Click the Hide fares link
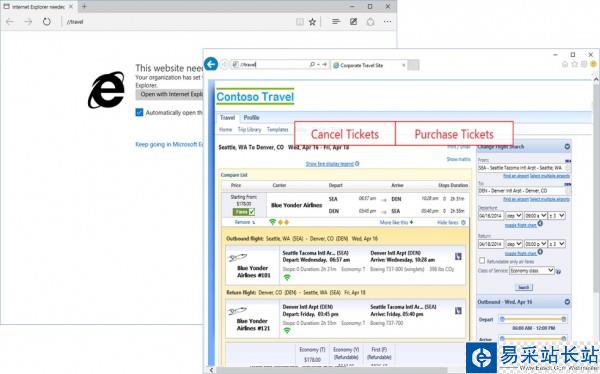The width and height of the screenshot is (600, 374). (448, 222)
